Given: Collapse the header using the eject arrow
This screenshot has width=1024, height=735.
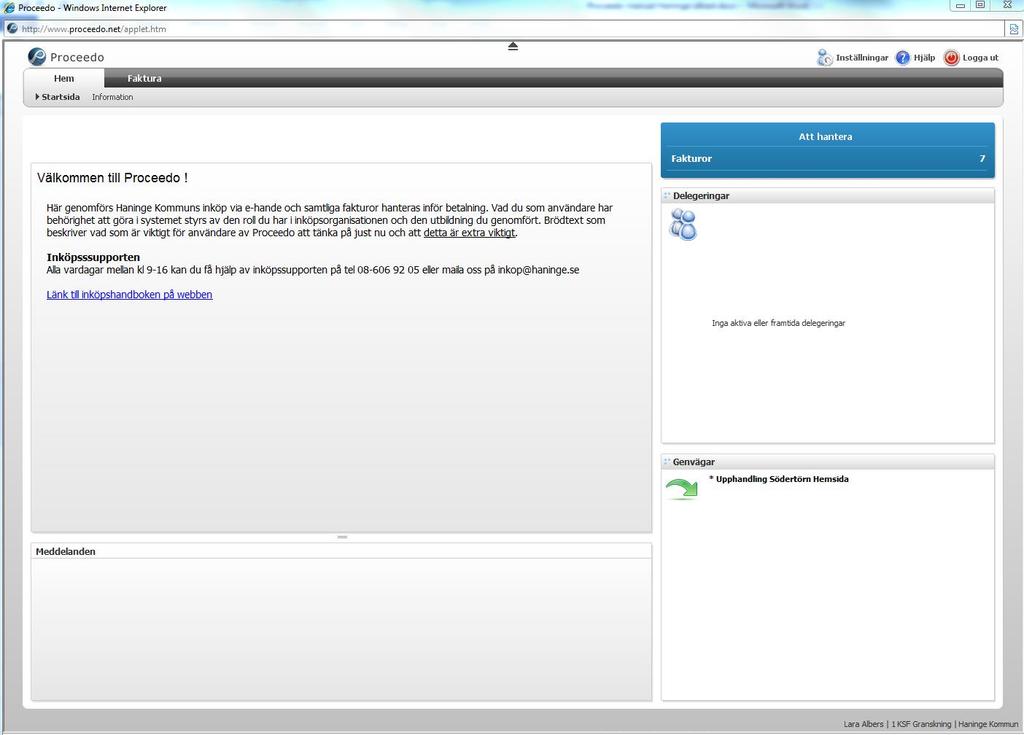Looking at the screenshot, I should click(513, 46).
